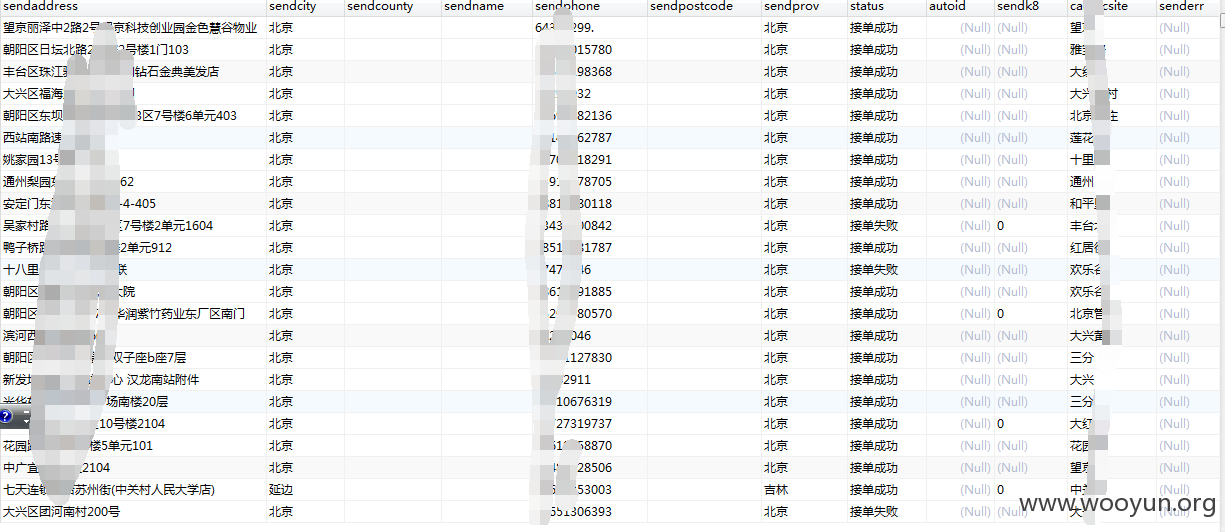
Task: Select address cell ending 楼5单元101
Action: 132,445
